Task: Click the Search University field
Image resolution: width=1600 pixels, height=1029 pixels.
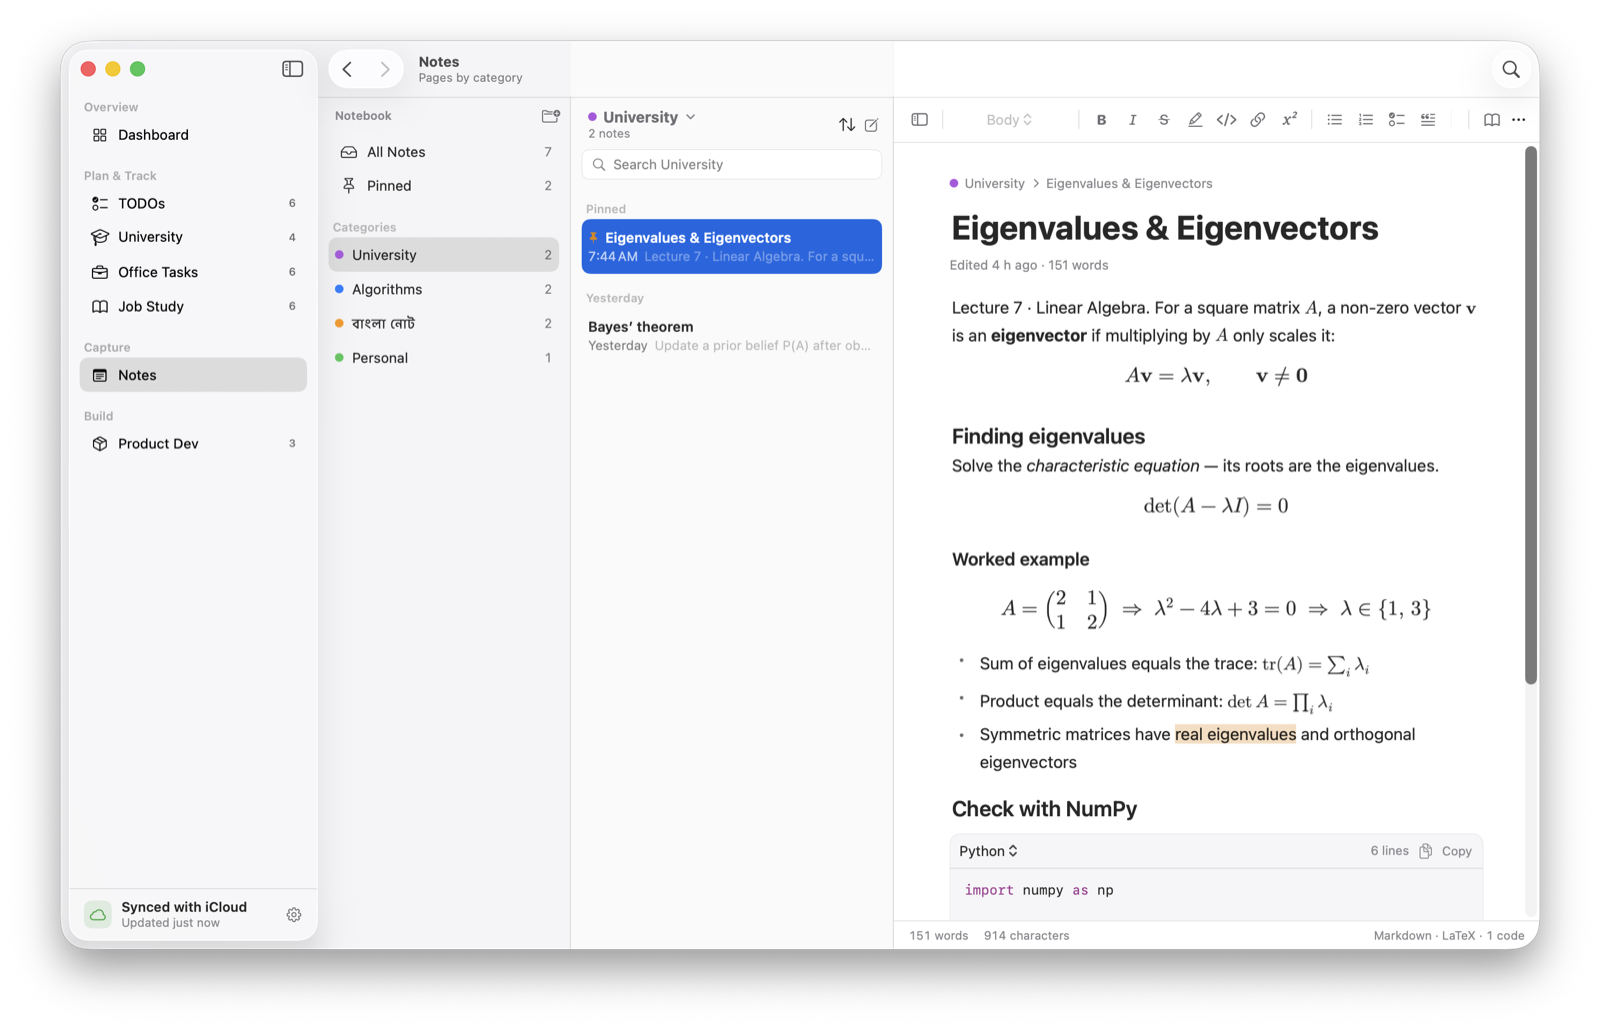Action: (732, 165)
